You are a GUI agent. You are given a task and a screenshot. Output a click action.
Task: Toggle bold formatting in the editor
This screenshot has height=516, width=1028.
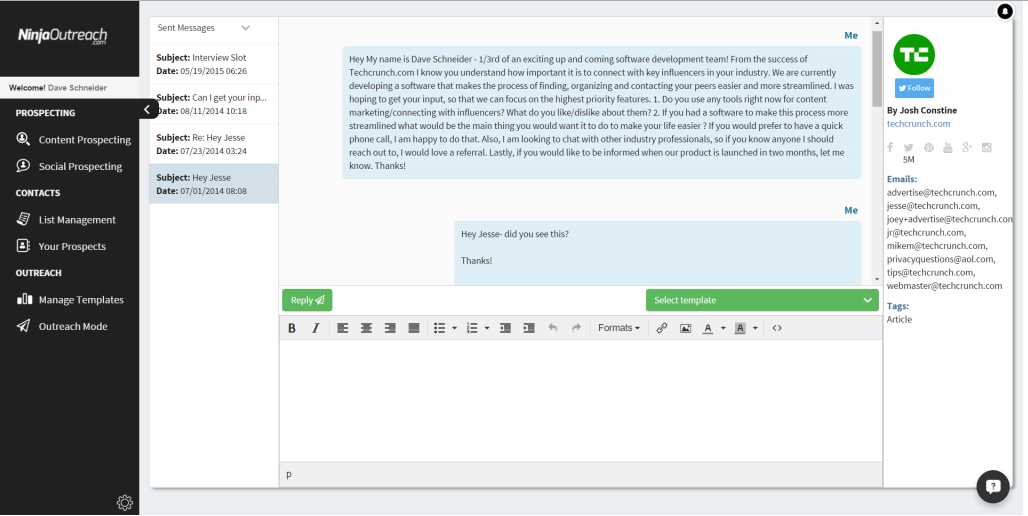pos(292,328)
